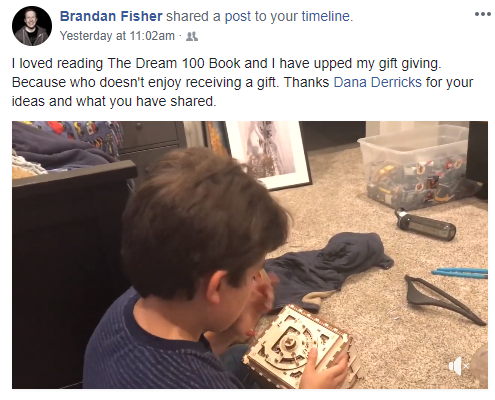Click the "Yesterday at 11:02am" timestamp
The width and height of the screenshot is (495, 400).
click(117, 36)
